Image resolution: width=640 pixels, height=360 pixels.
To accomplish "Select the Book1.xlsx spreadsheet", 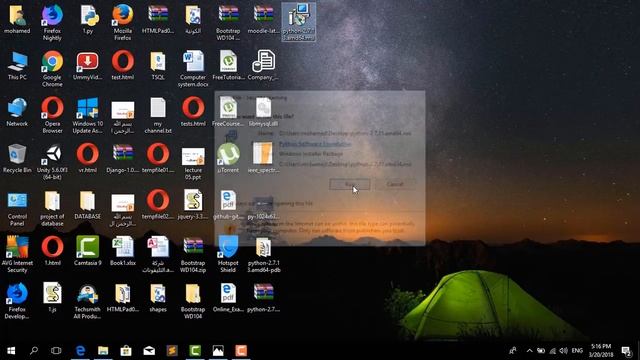I will (122, 251).
